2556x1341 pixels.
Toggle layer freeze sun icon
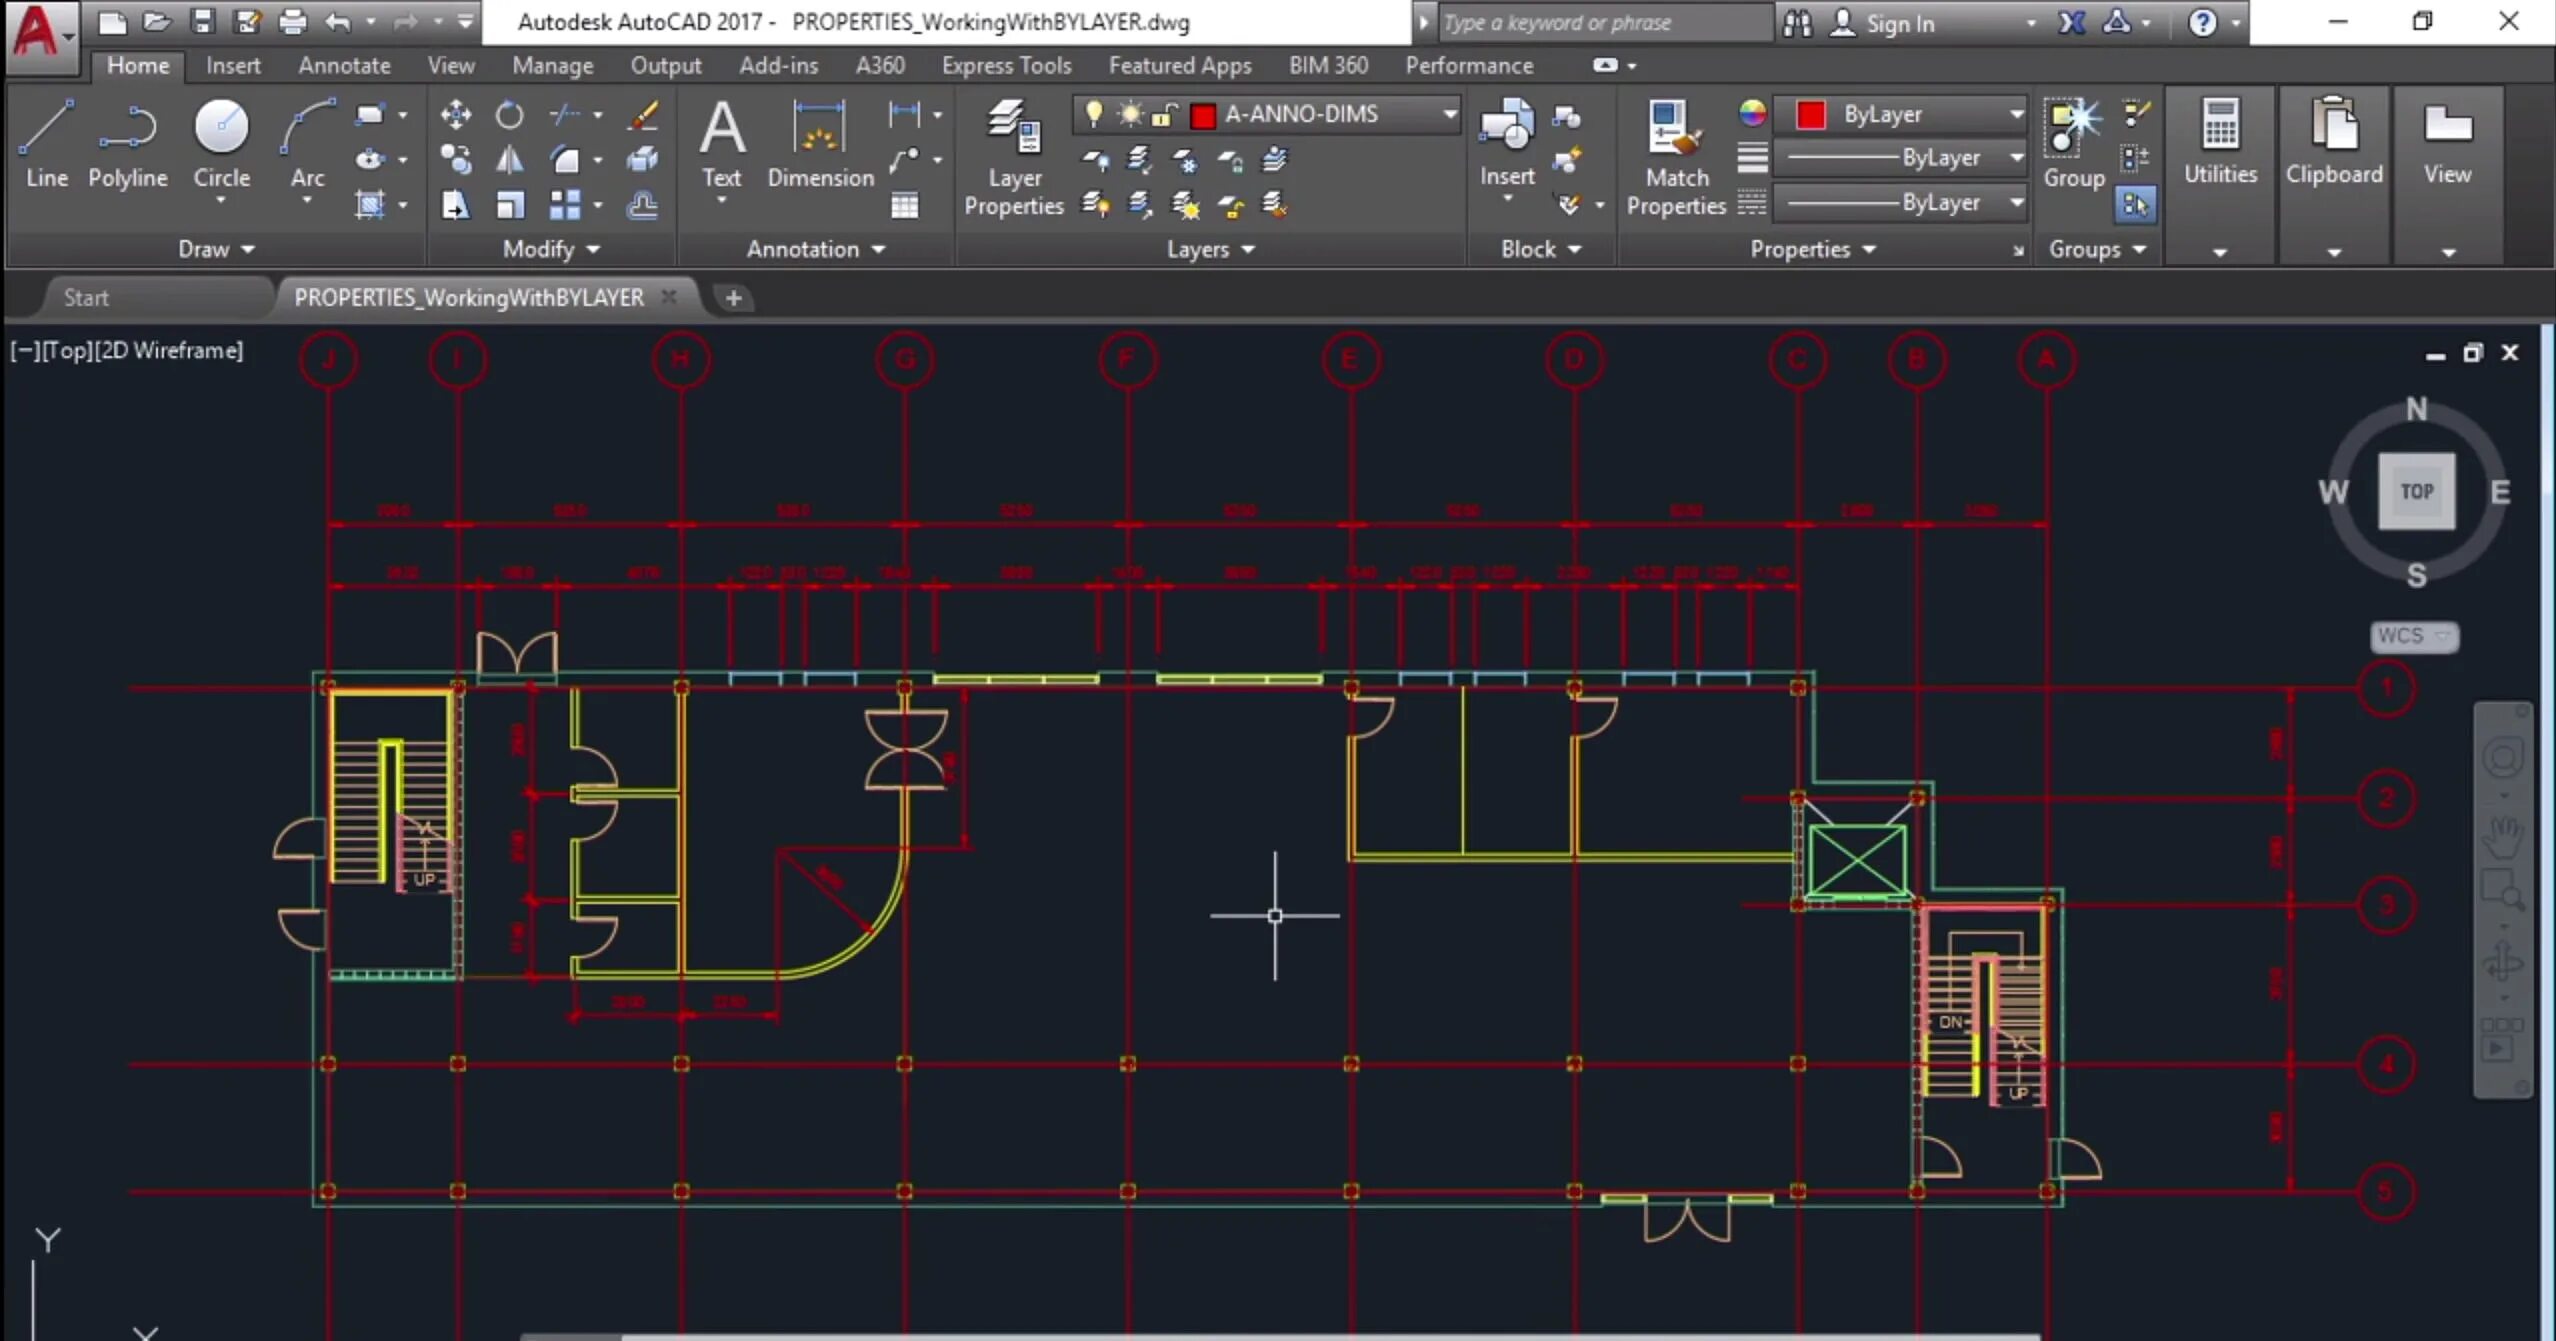point(1130,114)
